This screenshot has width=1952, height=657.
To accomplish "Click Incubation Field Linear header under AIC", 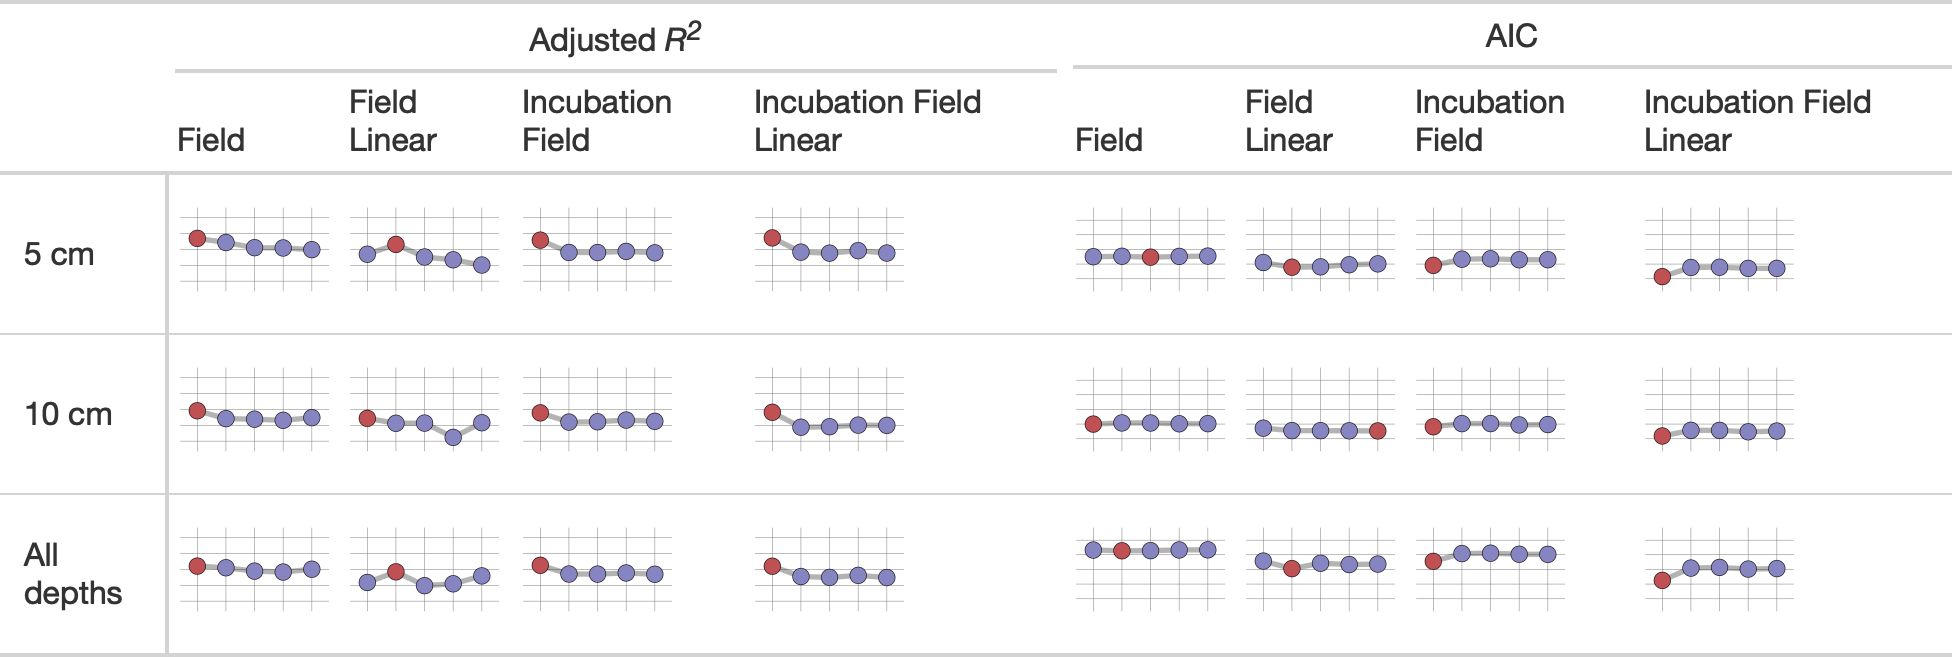I will (x=1756, y=121).
